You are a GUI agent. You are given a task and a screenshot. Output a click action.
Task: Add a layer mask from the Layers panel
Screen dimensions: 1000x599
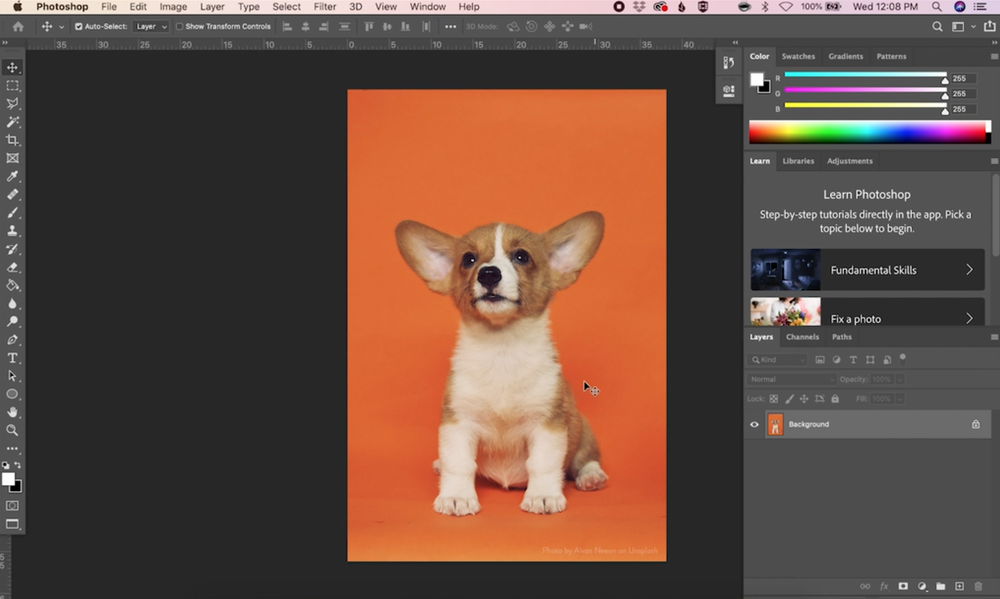pos(903,586)
